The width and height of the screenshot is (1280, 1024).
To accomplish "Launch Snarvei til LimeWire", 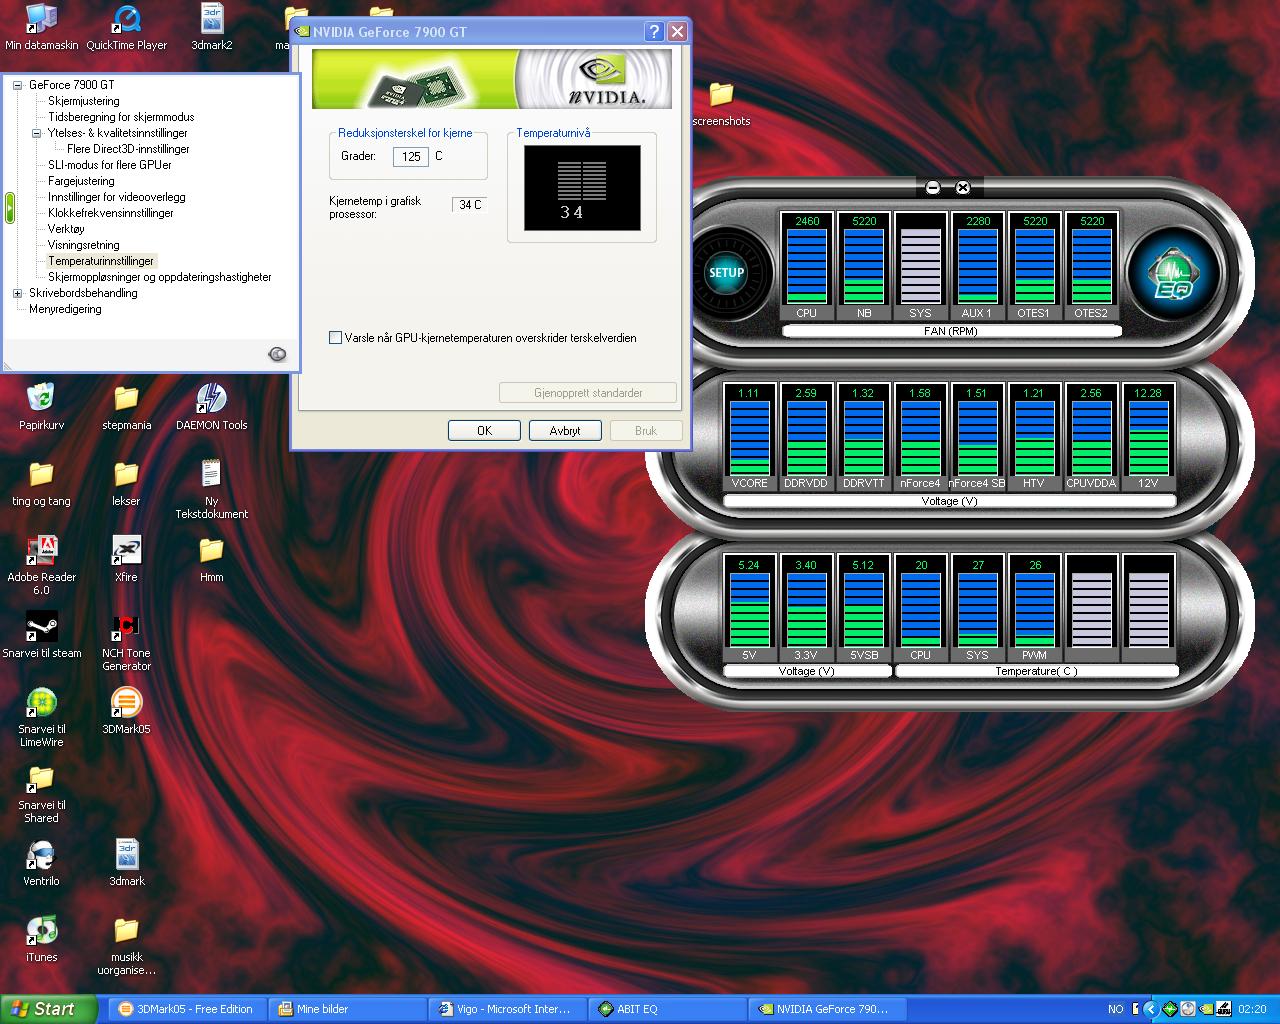I will click(x=41, y=717).
